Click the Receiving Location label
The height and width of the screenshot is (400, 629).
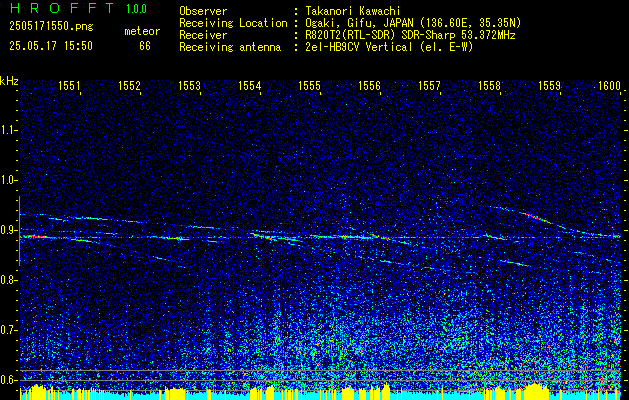point(233,23)
